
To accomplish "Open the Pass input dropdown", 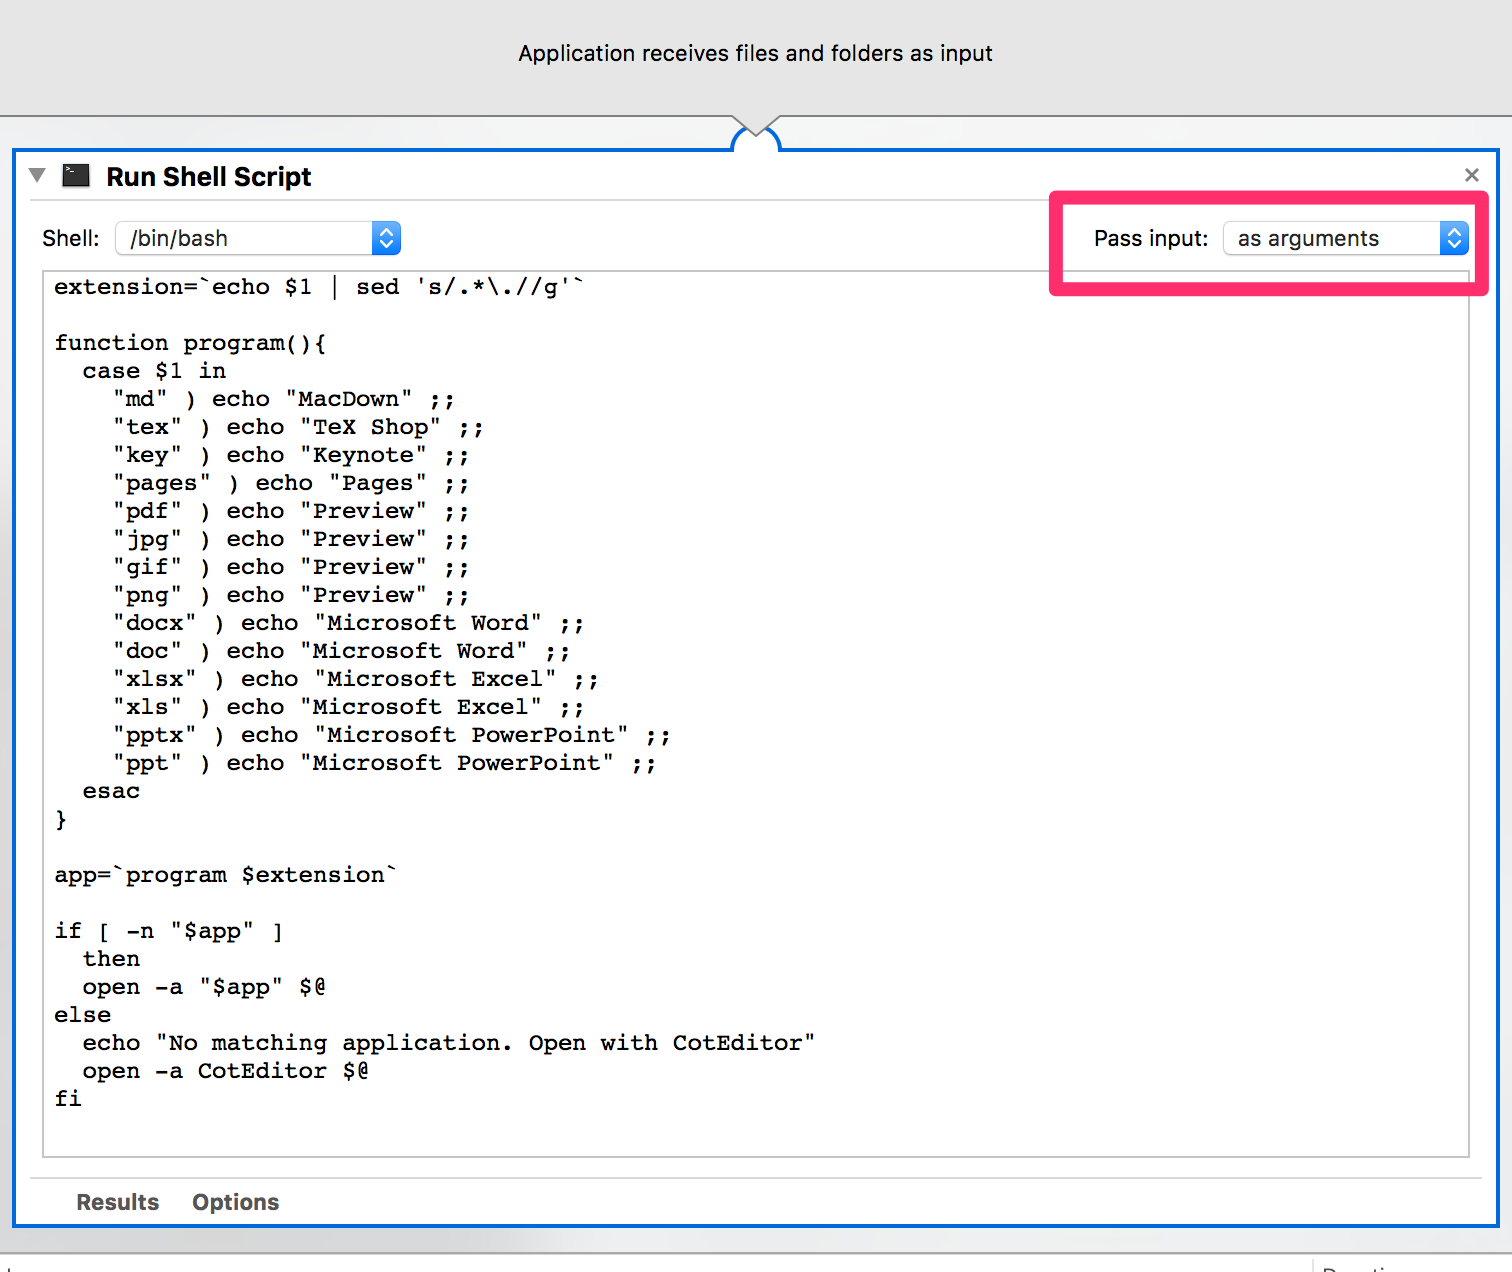I will pos(1346,238).
